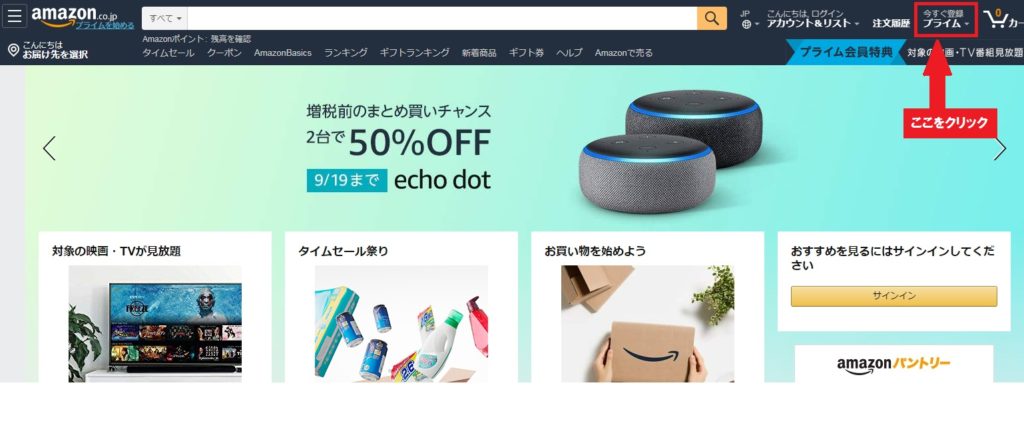This screenshot has height=435, width=1024.
Task: Open the hamburger menu icon
Action: [14, 16]
